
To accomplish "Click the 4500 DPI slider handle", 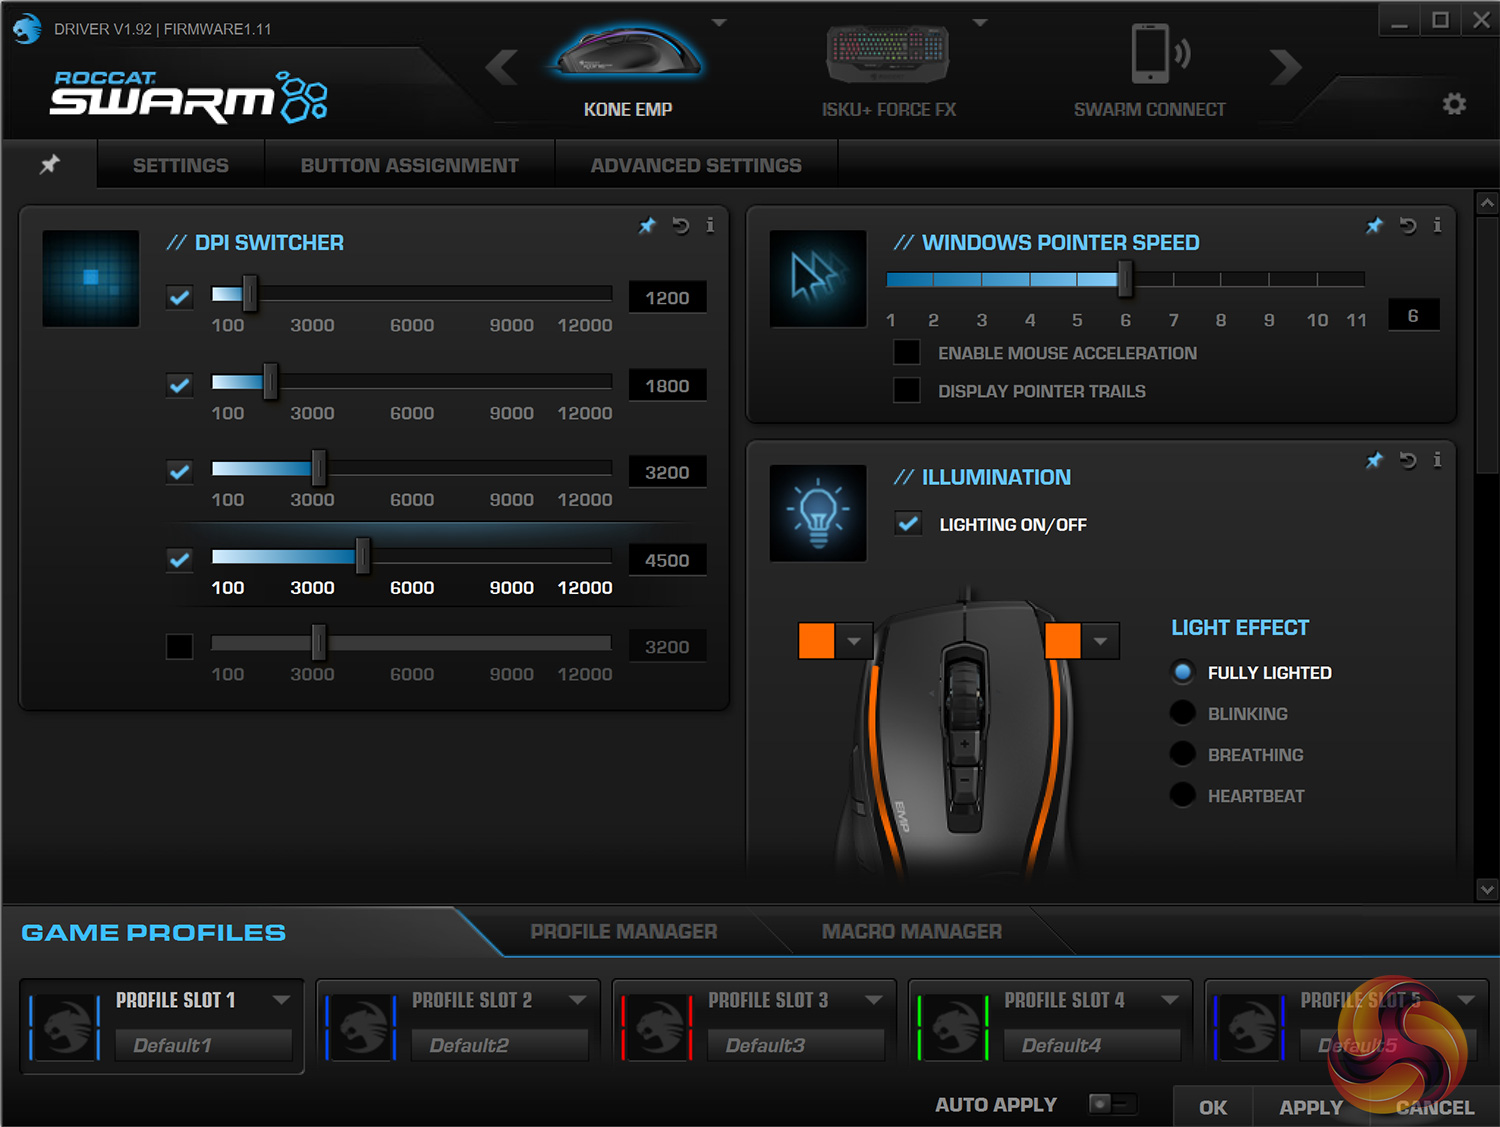I will [x=363, y=556].
